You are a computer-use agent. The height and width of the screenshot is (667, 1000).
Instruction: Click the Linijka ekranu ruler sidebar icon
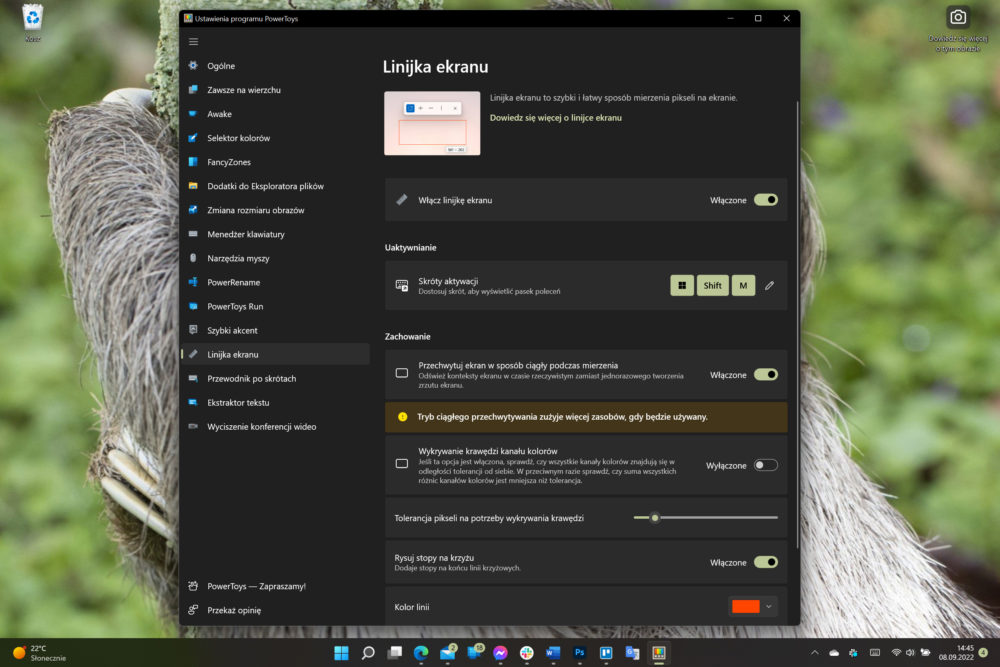[x=193, y=355]
